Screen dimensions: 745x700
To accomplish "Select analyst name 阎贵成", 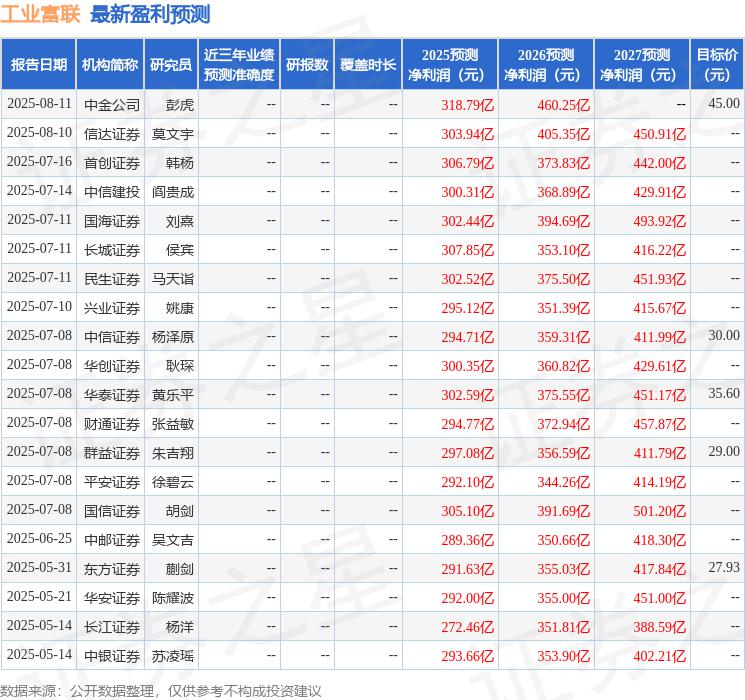I will tap(173, 192).
